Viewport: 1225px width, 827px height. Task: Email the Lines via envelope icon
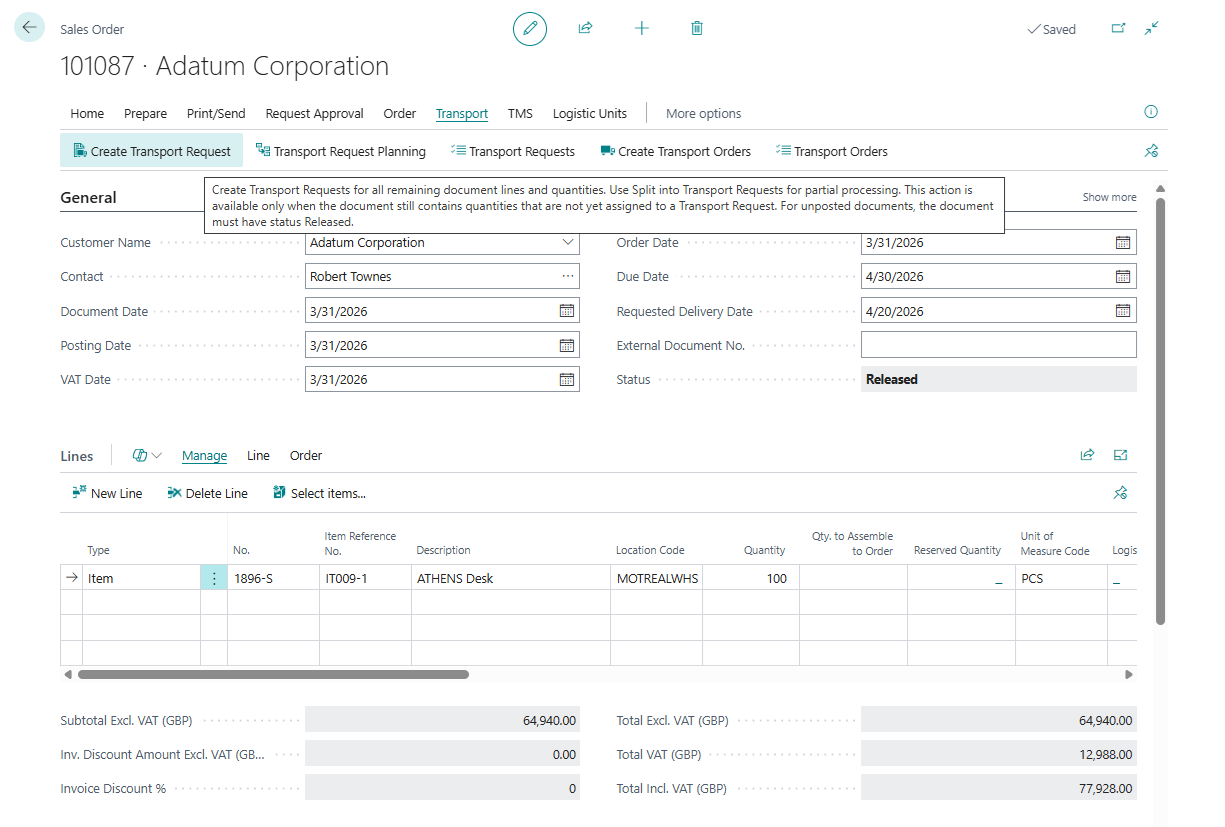1120,454
